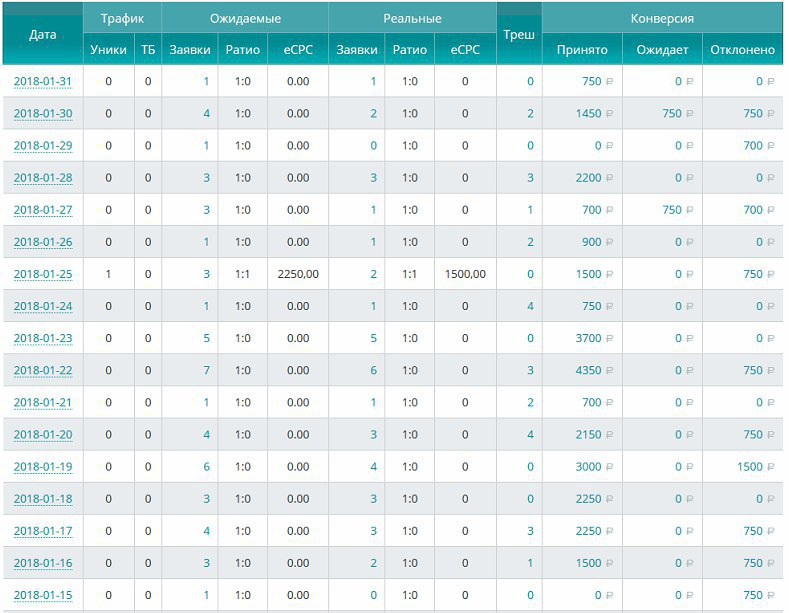This screenshot has height=613, width=789.
Task: Open the 2018-01-15 date link
Action: click(43, 595)
